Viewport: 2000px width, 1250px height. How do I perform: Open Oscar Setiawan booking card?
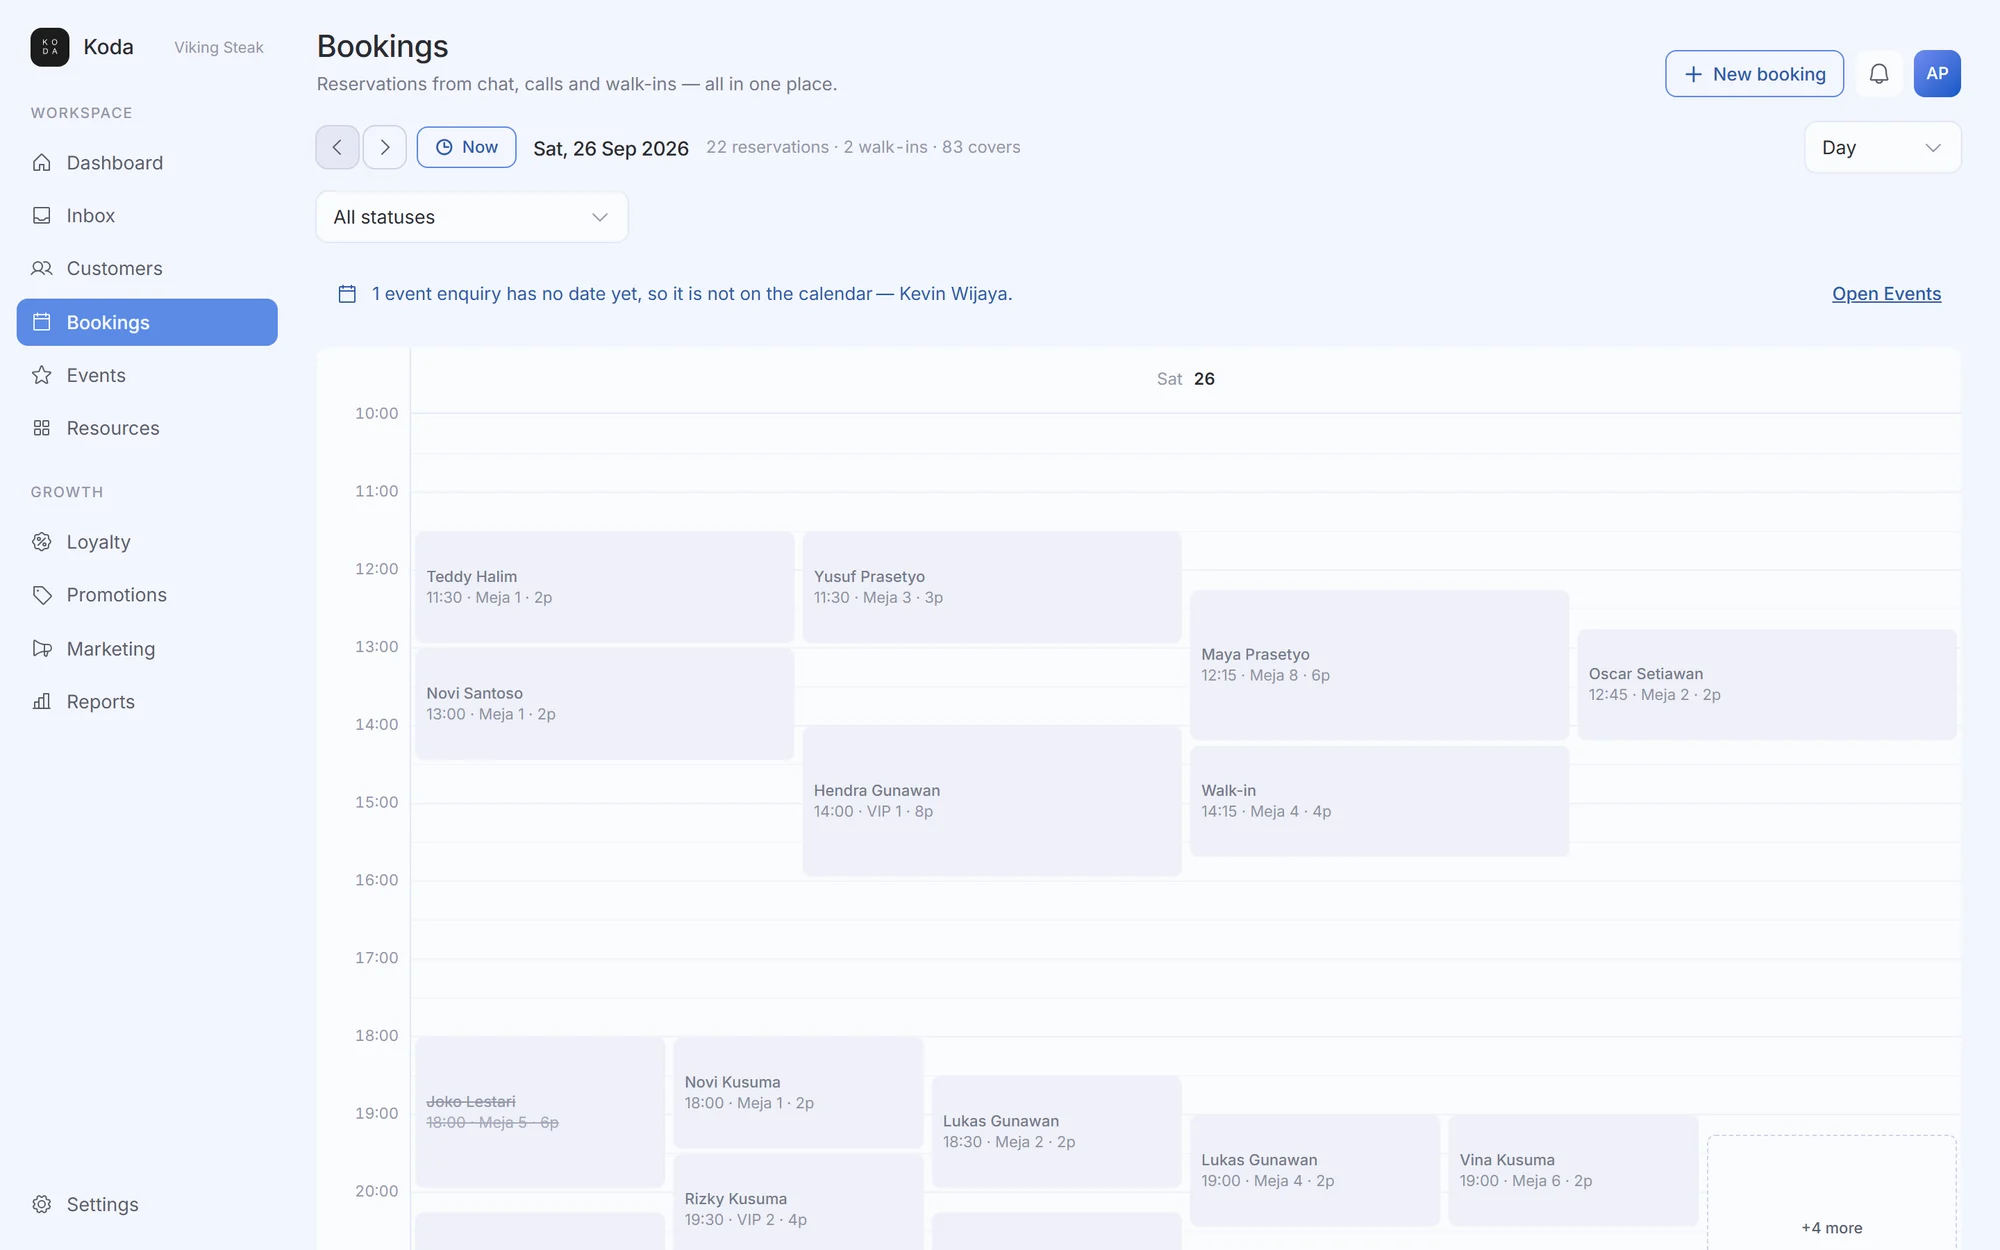click(x=1767, y=684)
